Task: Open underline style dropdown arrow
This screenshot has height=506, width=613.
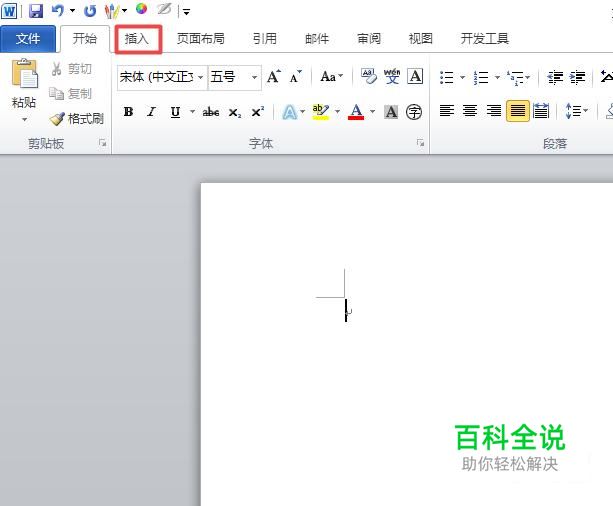Action: (192, 112)
